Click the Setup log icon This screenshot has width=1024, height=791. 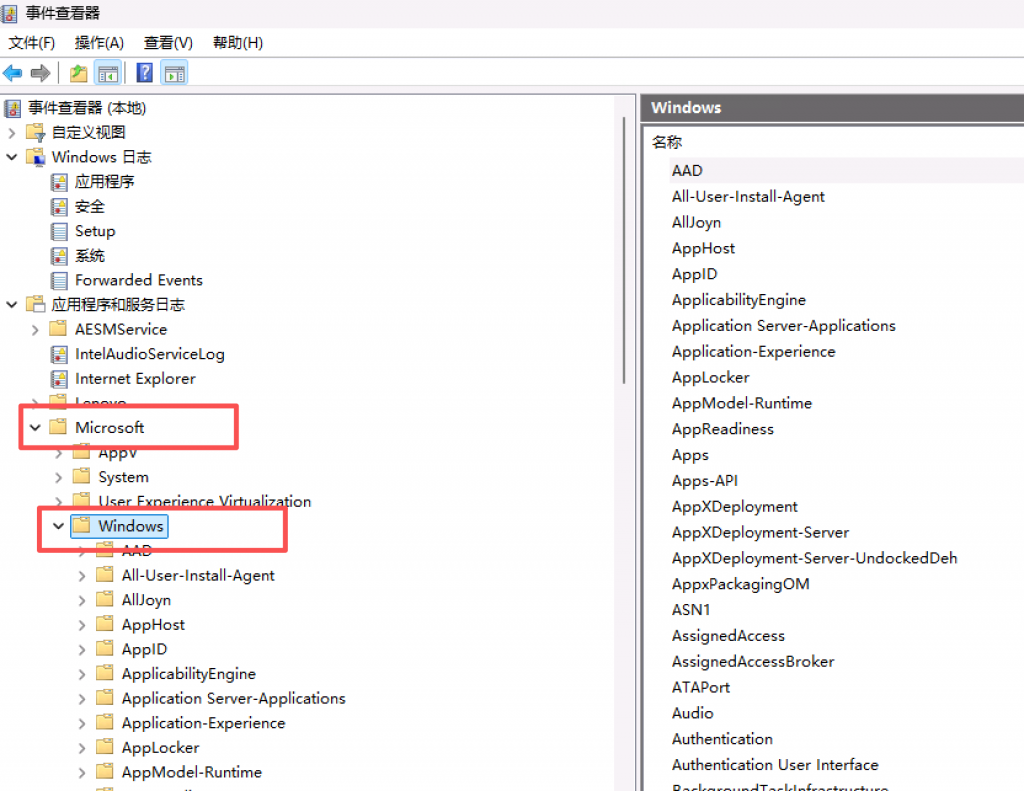click(60, 231)
